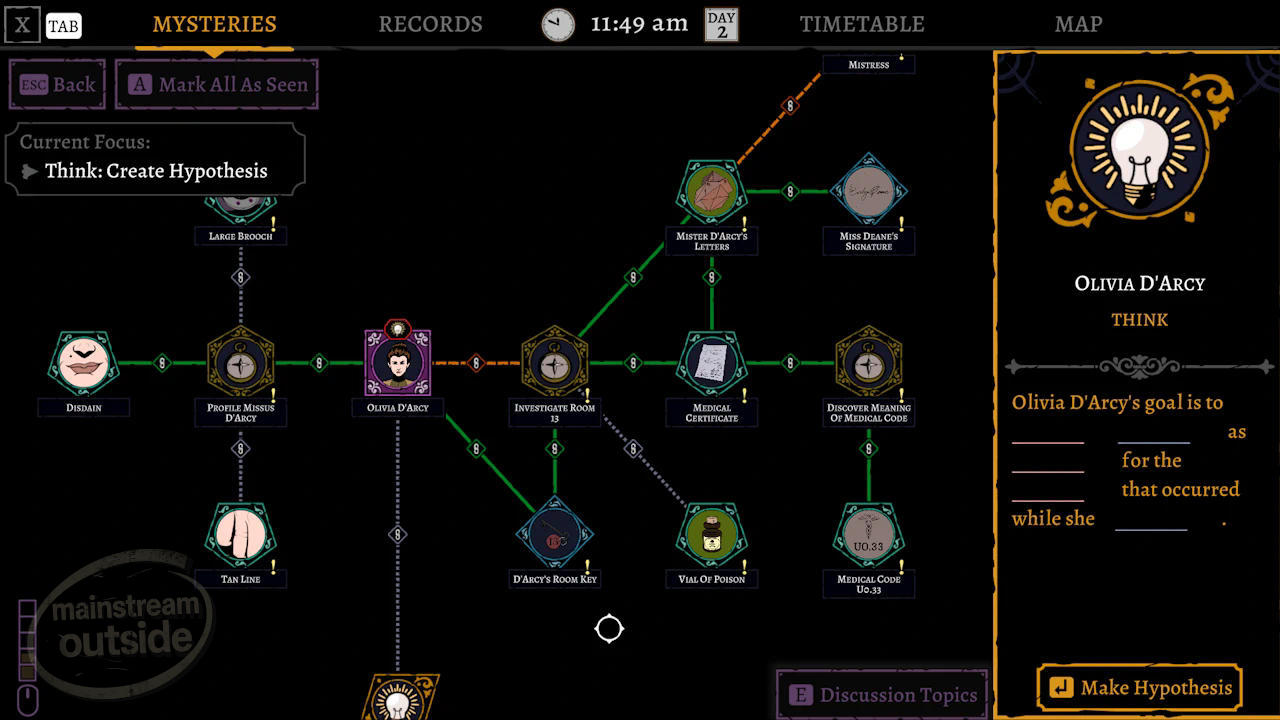The width and height of the screenshot is (1280, 720).
Task: Switch to the Records tab
Action: [430, 24]
